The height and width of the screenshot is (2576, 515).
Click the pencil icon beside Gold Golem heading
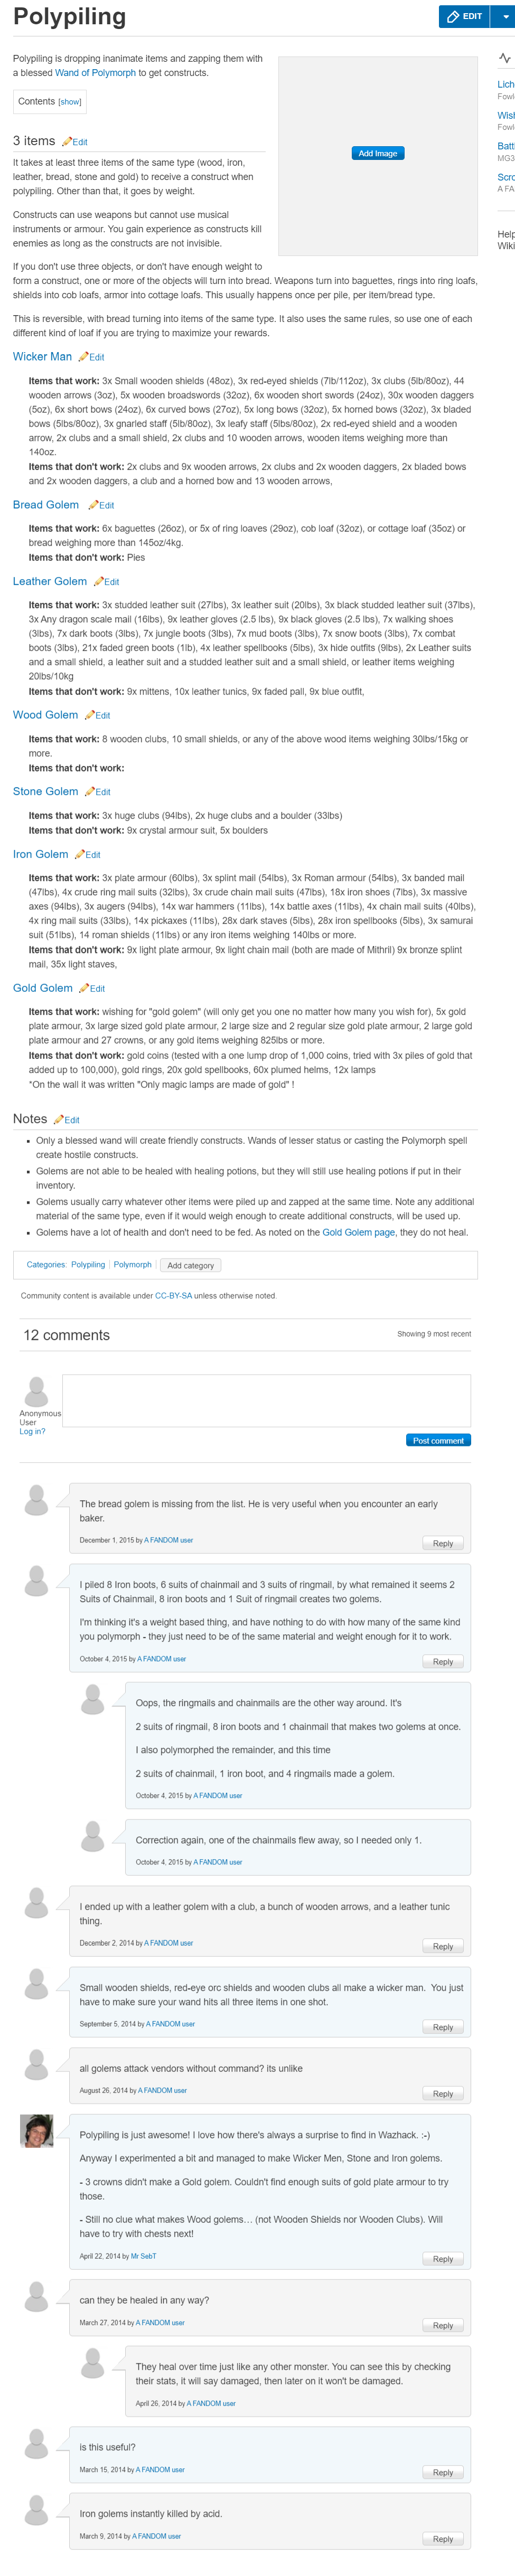(x=83, y=988)
